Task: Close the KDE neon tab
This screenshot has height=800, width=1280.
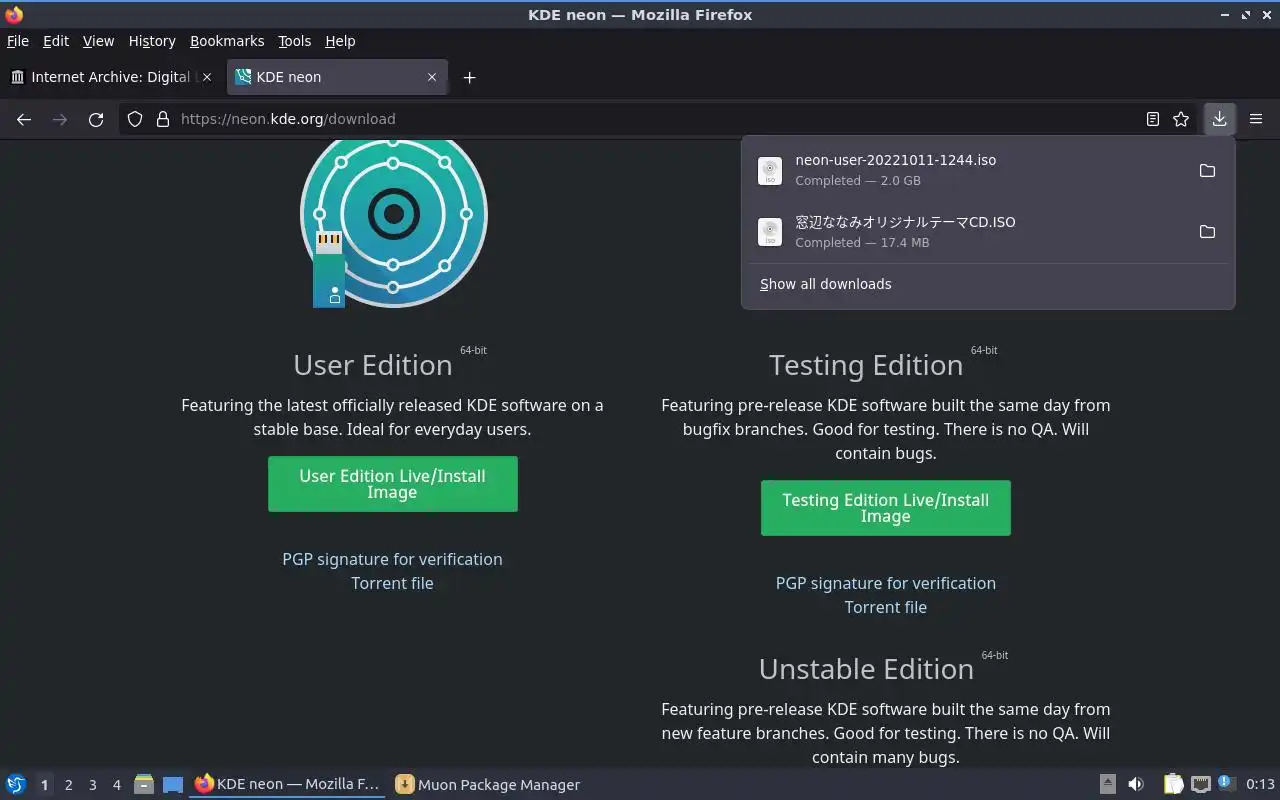Action: [x=432, y=77]
